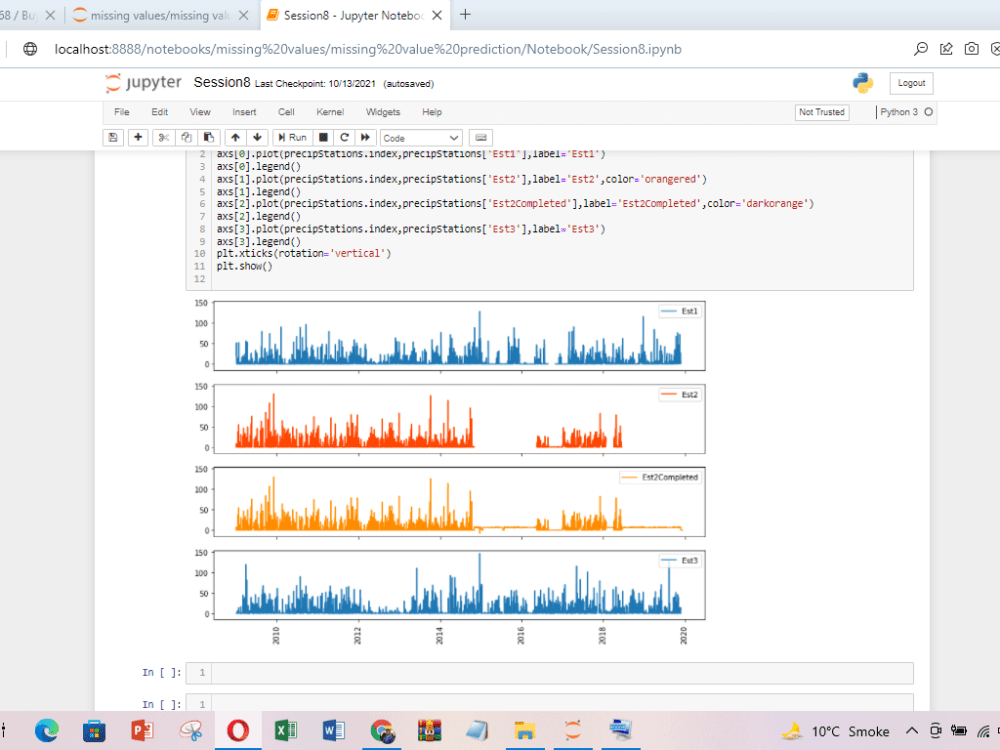Screen dimensions: 1000x750
Task: Paste cells from the clipboard
Action: 209,137
